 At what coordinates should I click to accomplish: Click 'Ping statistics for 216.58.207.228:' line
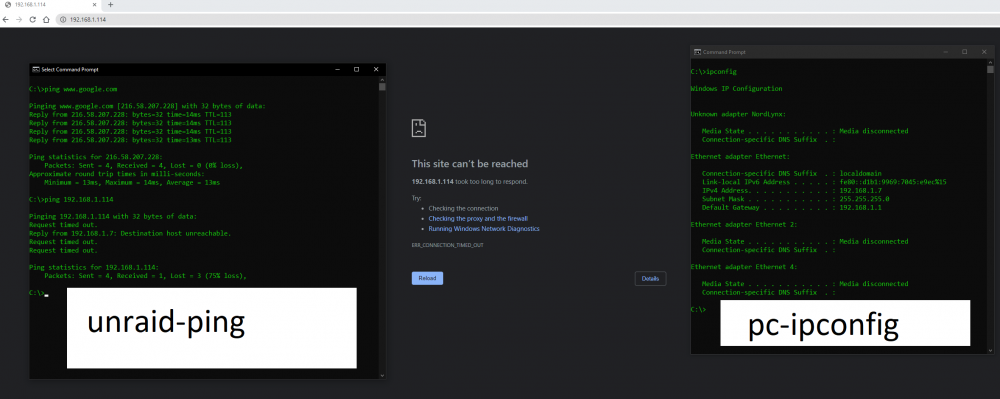[96, 157]
